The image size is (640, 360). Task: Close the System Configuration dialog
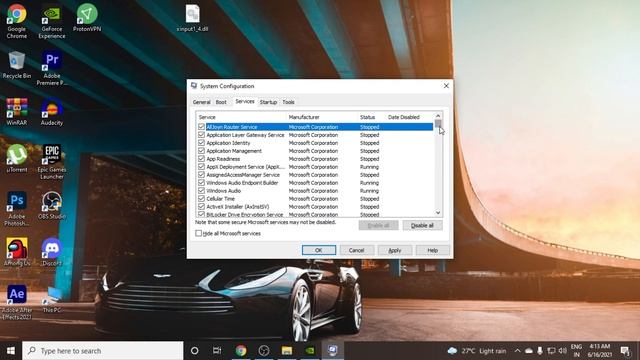(446, 86)
